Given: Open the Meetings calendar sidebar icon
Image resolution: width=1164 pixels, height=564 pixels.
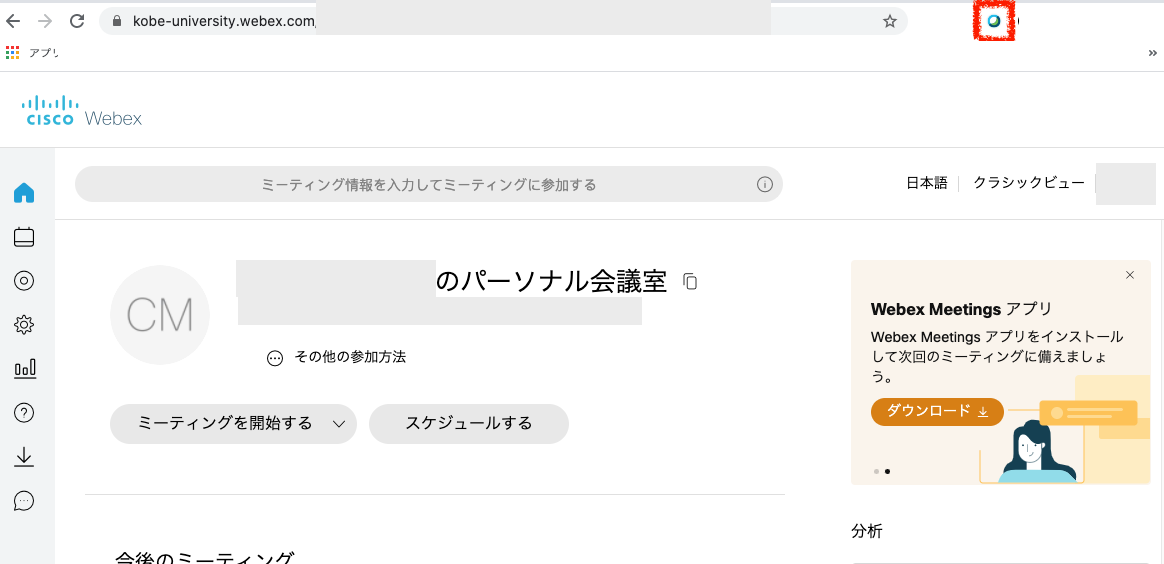Looking at the screenshot, I should click(24, 237).
